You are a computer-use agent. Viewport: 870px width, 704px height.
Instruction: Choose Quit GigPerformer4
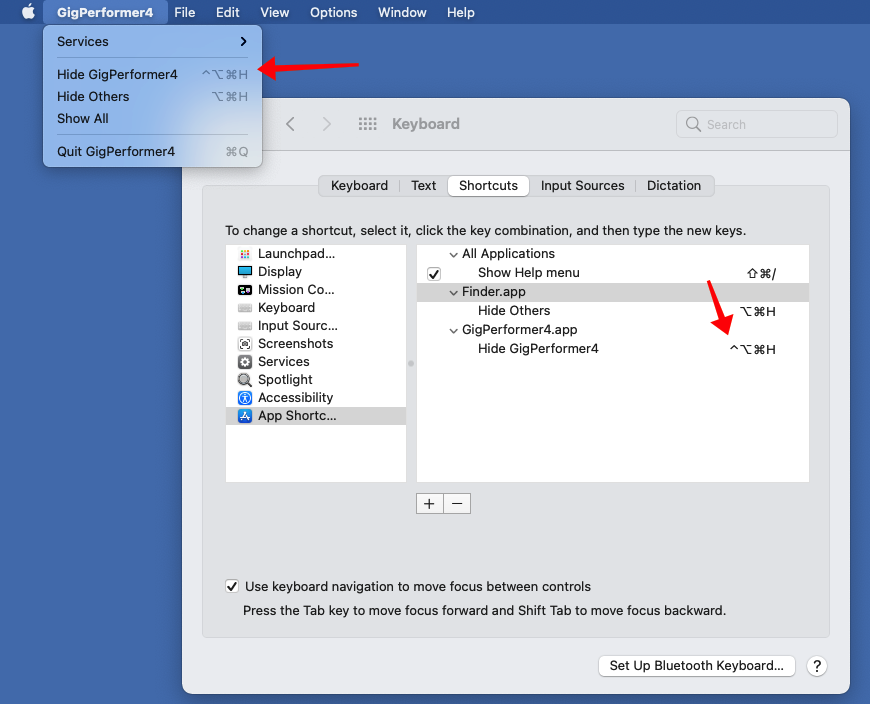tap(153, 151)
